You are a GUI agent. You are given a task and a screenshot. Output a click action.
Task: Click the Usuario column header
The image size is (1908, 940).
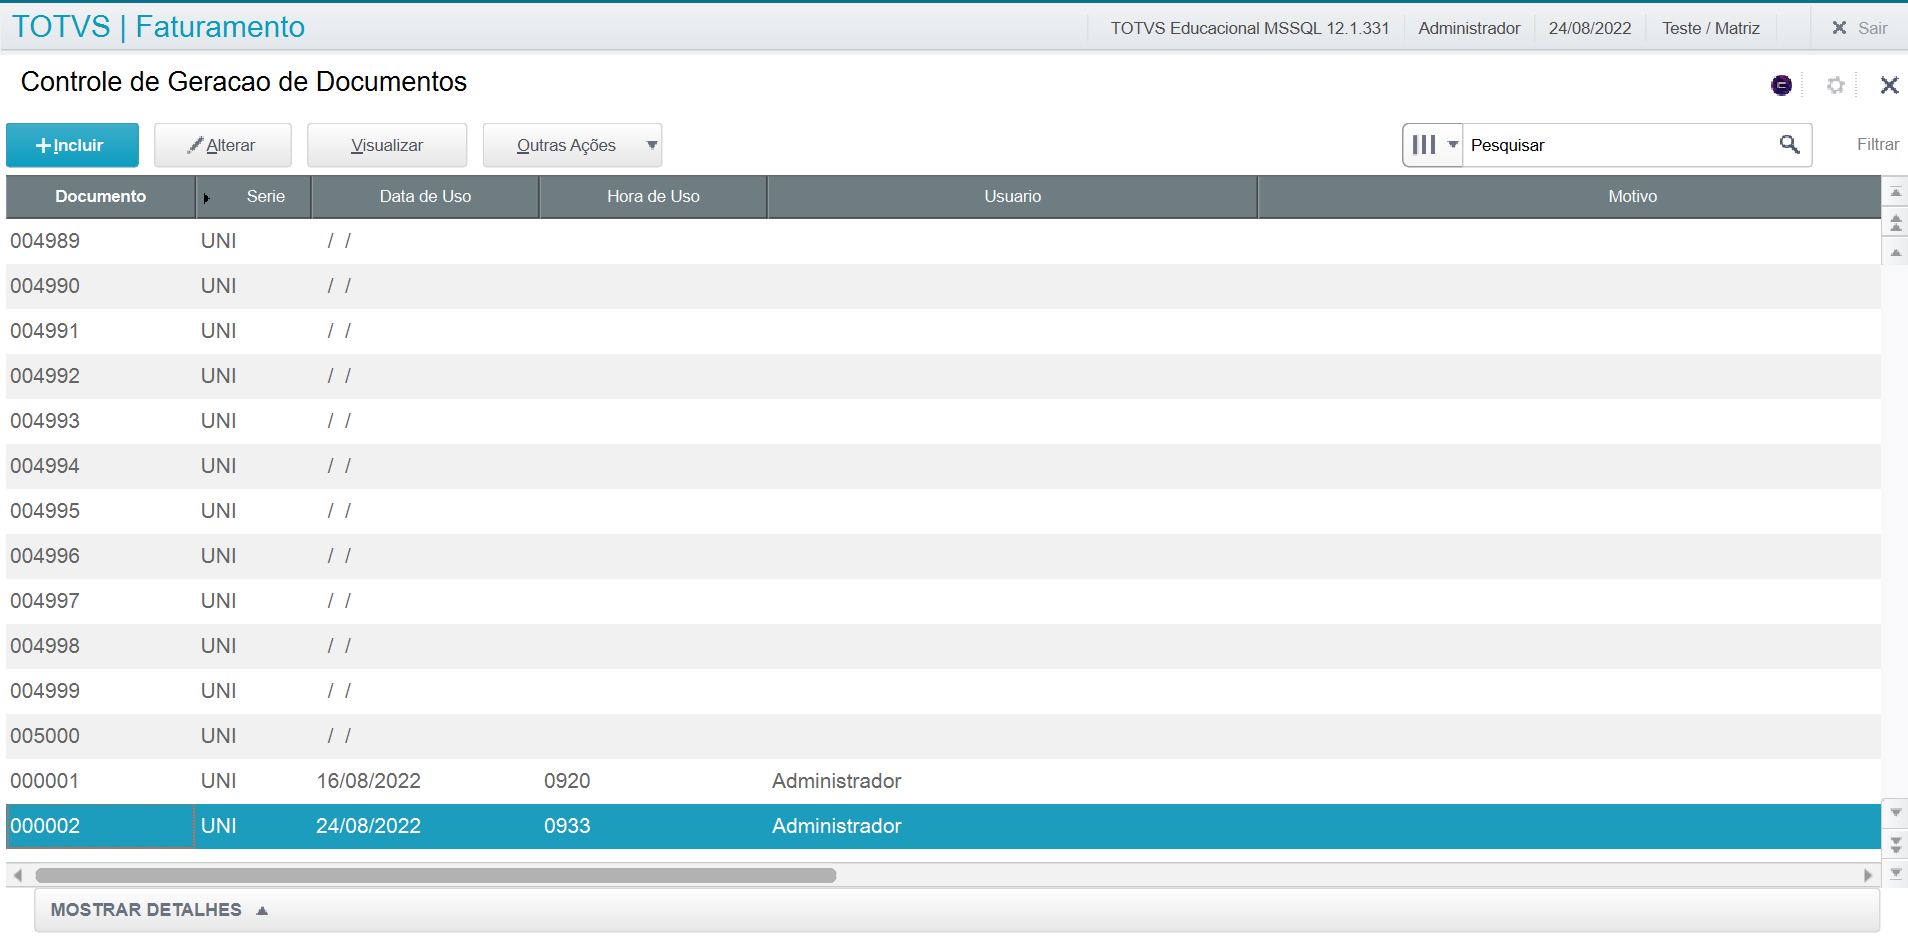click(1012, 197)
